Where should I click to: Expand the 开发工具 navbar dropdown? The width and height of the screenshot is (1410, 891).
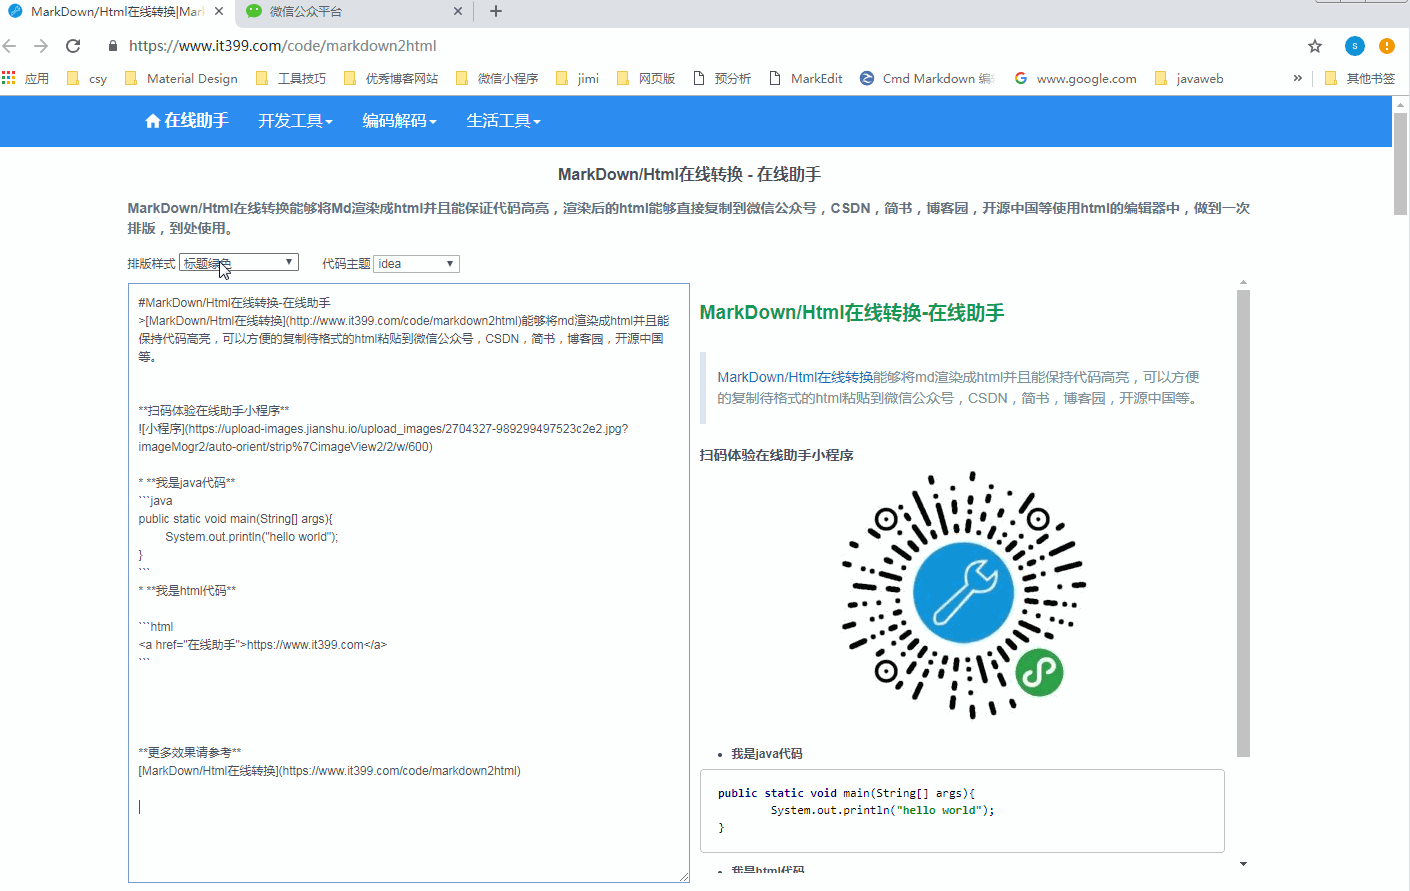pyautogui.click(x=295, y=120)
